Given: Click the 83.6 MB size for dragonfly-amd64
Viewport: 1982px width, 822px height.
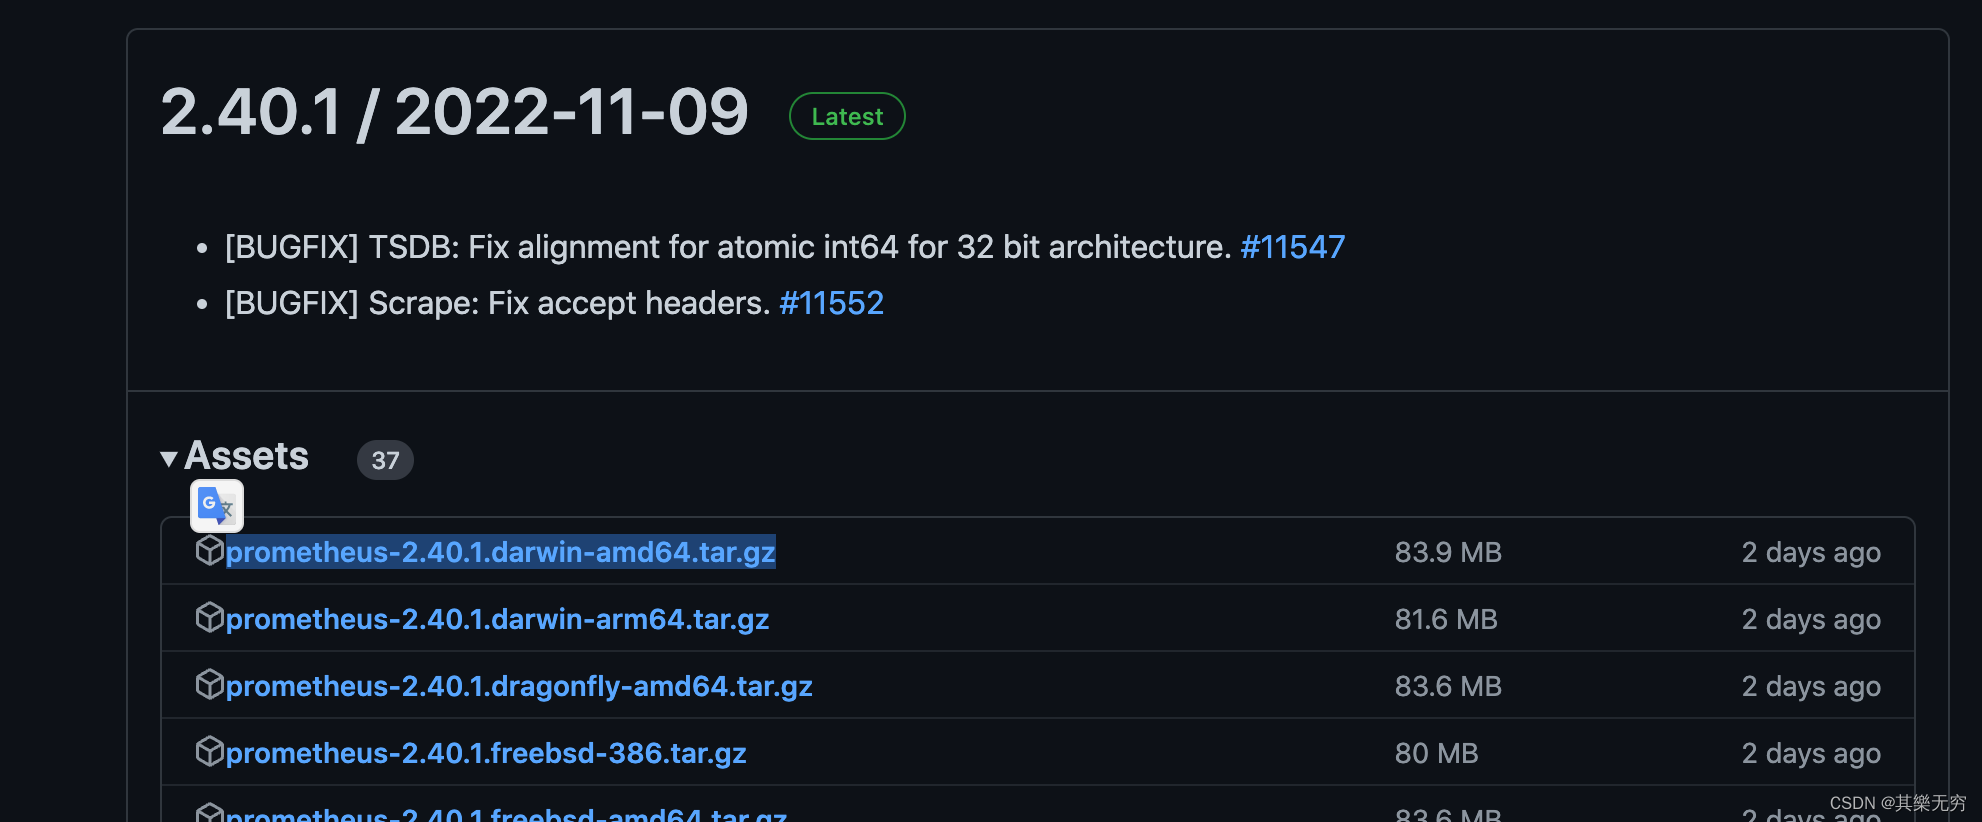Looking at the screenshot, I should coord(1448,686).
